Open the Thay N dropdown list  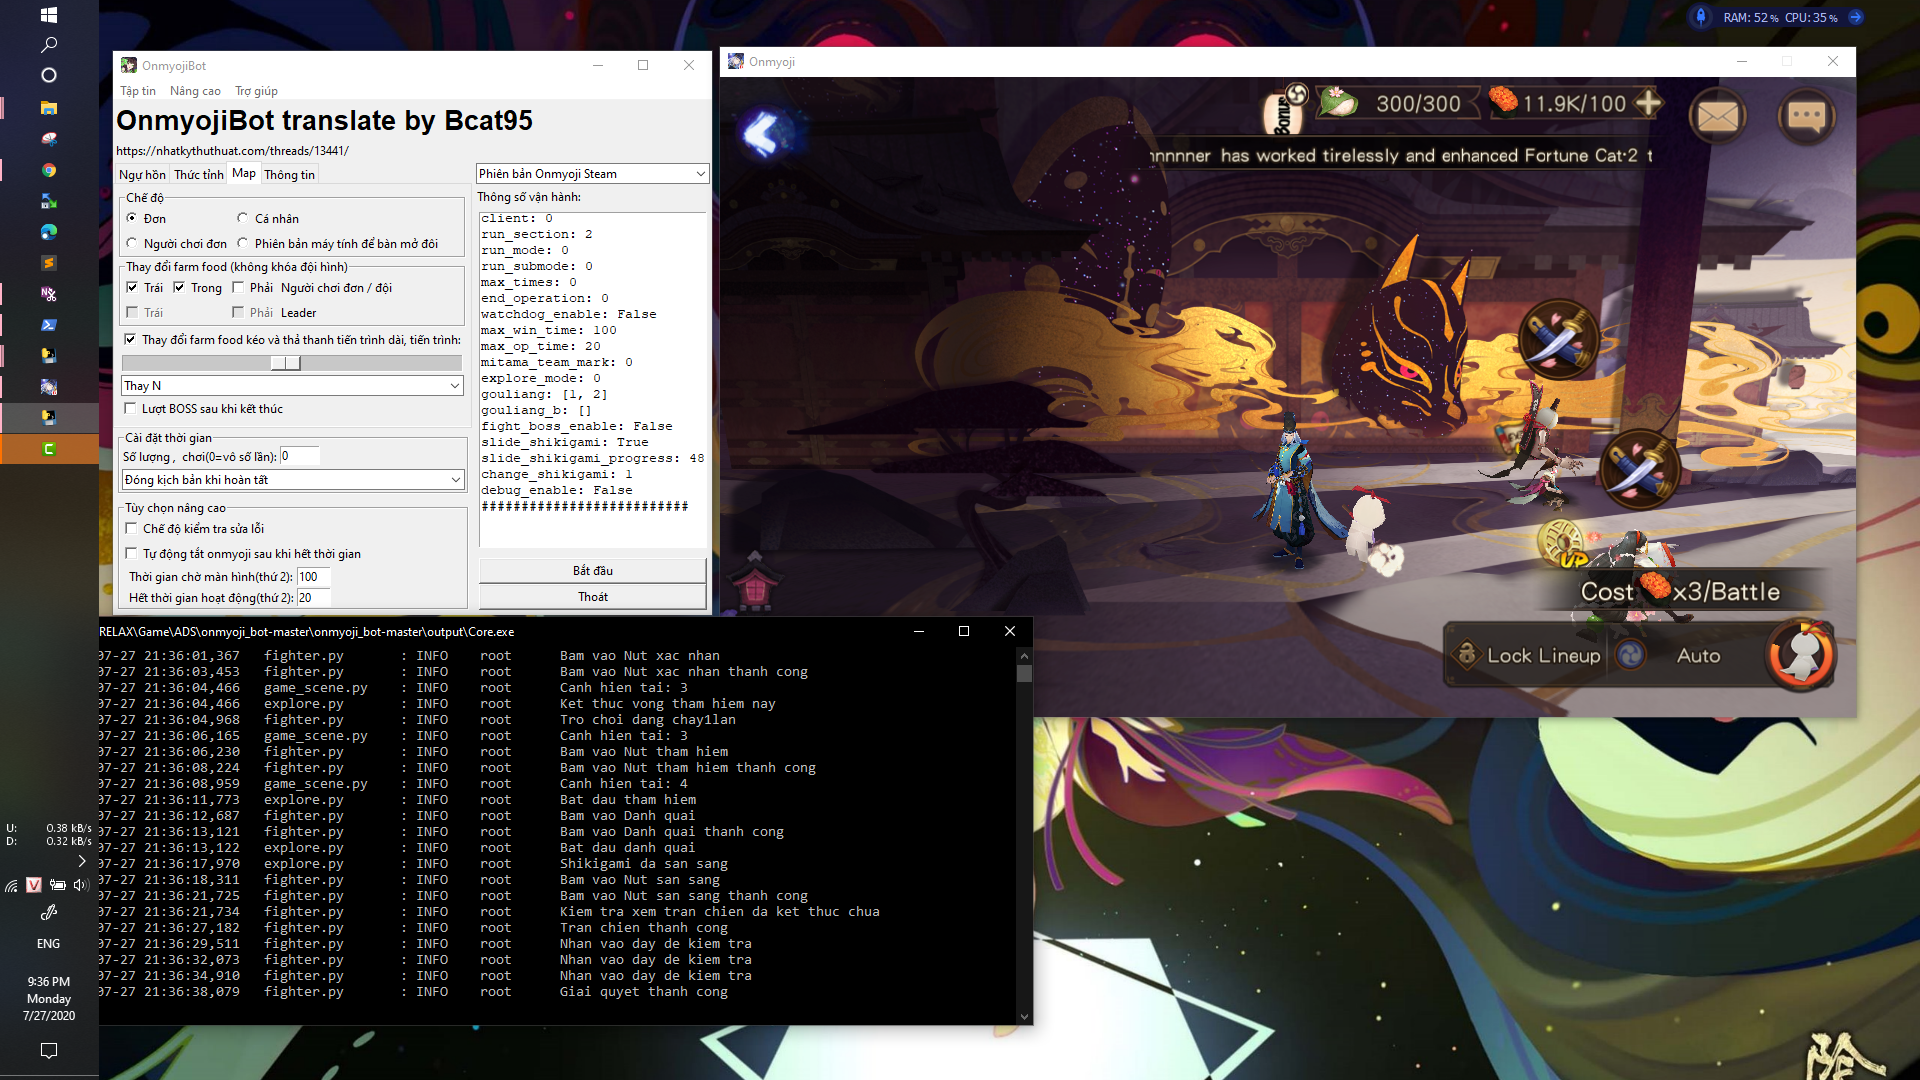(x=454, y=386)
